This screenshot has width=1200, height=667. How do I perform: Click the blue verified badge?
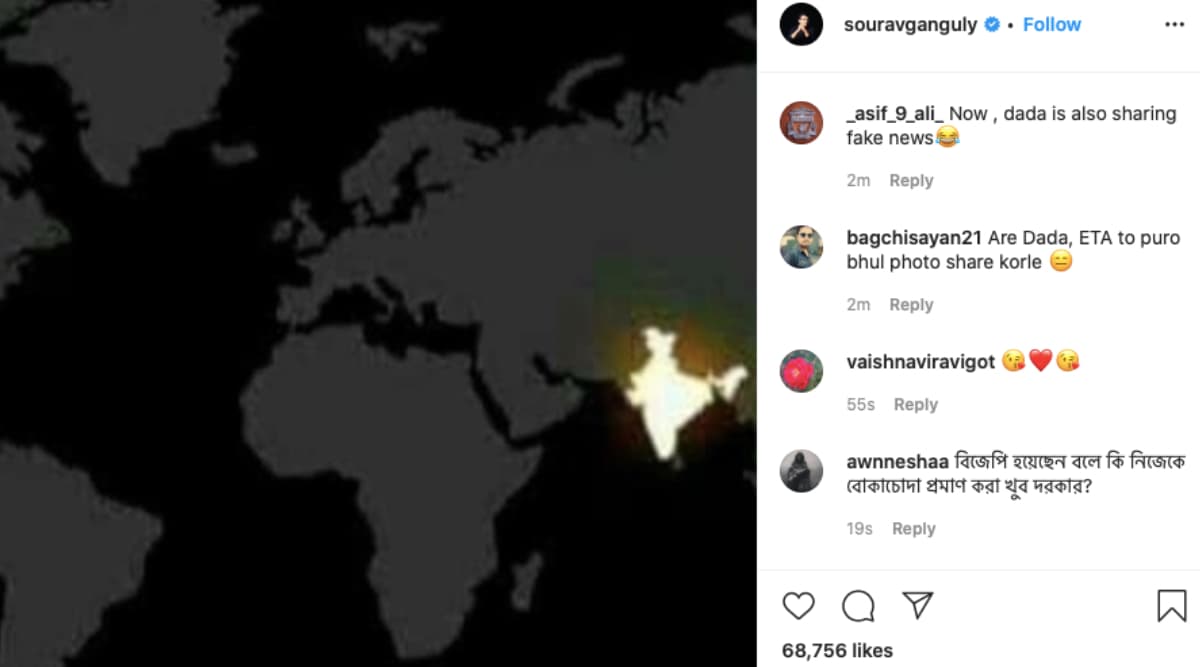click(x=992, y=24)
